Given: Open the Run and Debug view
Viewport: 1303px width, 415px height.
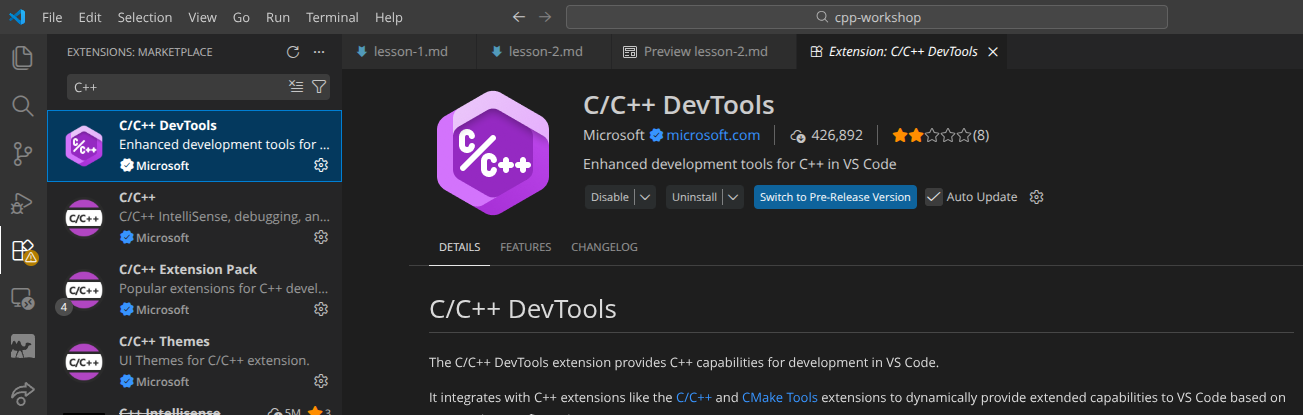Looking at the screenshot, I should click(x=22, y=202).
